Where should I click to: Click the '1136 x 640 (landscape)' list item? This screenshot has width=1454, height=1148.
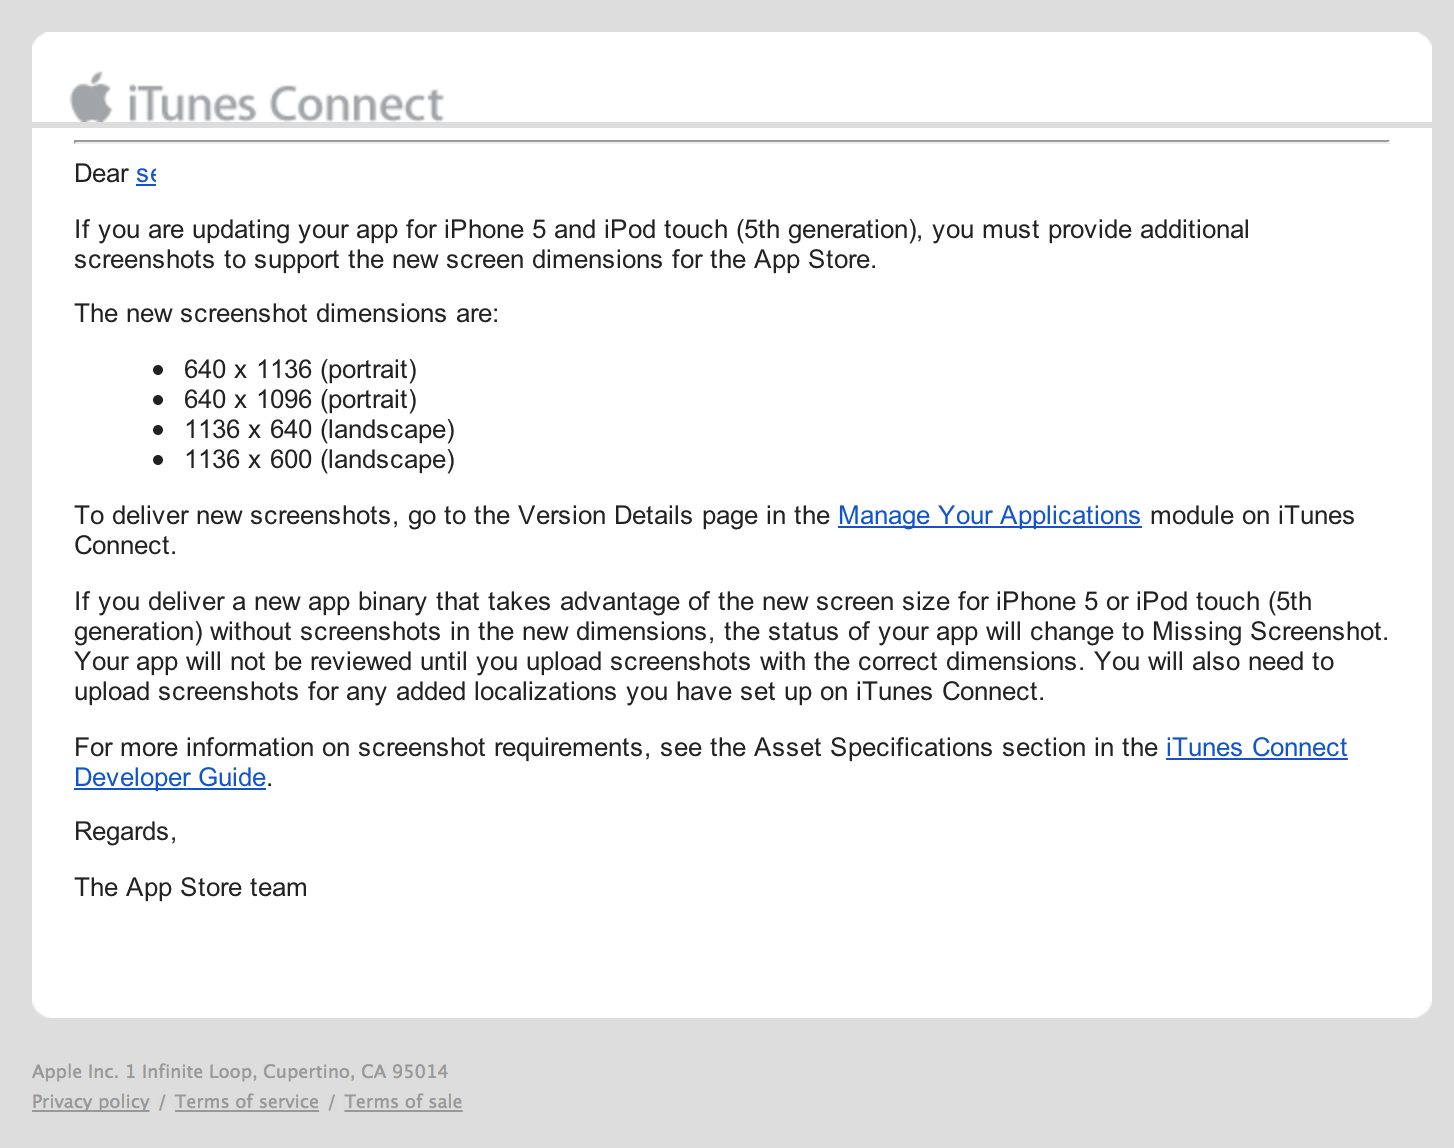[319, 430]
